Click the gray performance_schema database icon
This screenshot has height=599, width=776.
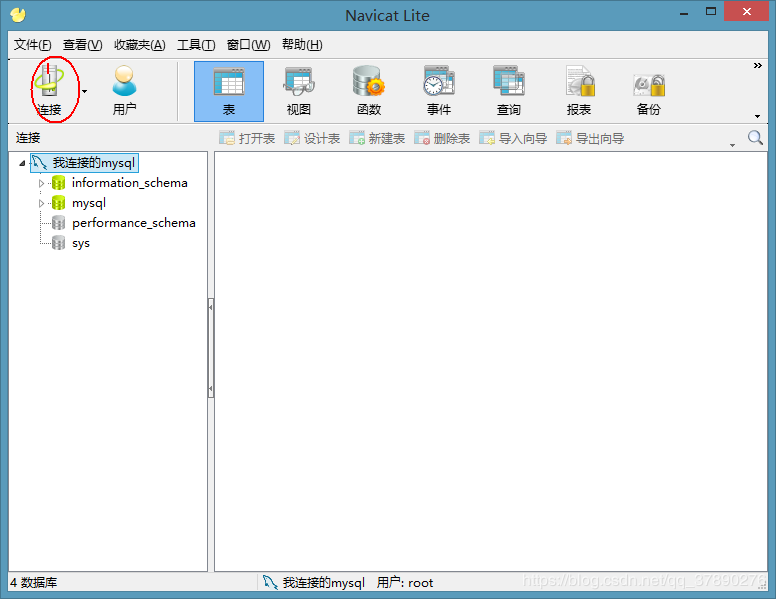(x=58, y=223)
